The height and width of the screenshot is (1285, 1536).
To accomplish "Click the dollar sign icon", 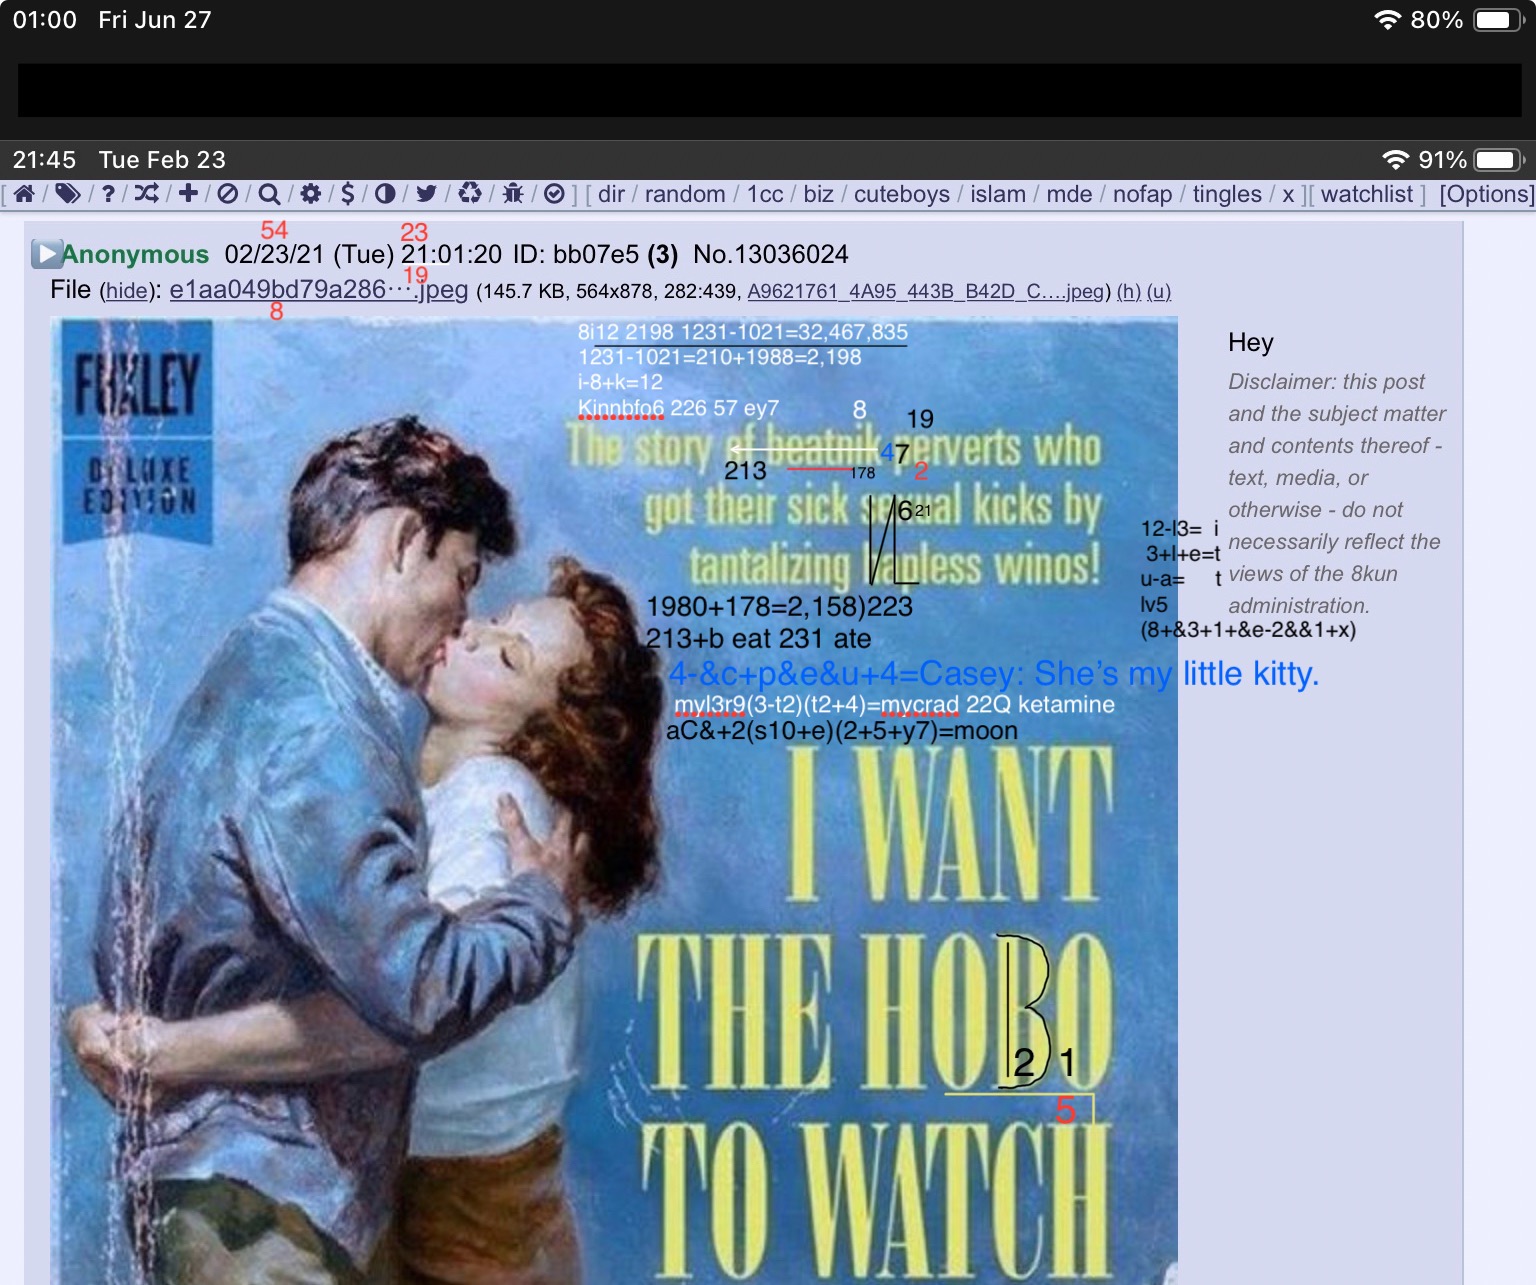I will pyautogui.click(x=348, y=194).
